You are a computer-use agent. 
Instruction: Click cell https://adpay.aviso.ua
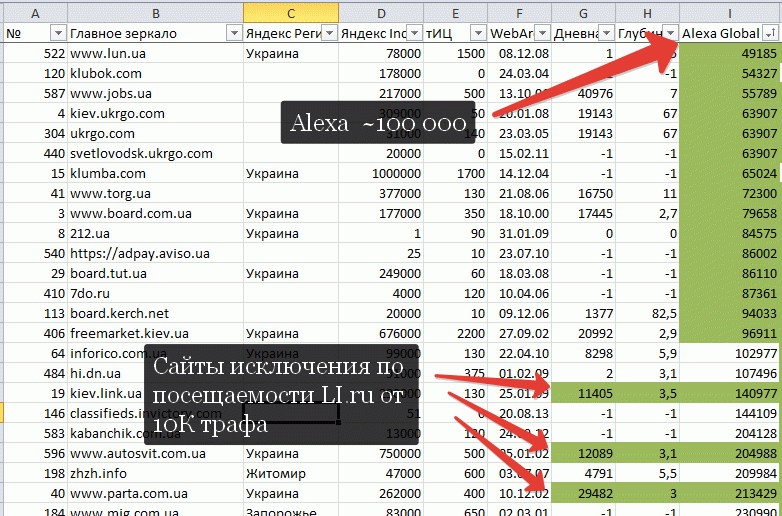click(x=156, y=253)
